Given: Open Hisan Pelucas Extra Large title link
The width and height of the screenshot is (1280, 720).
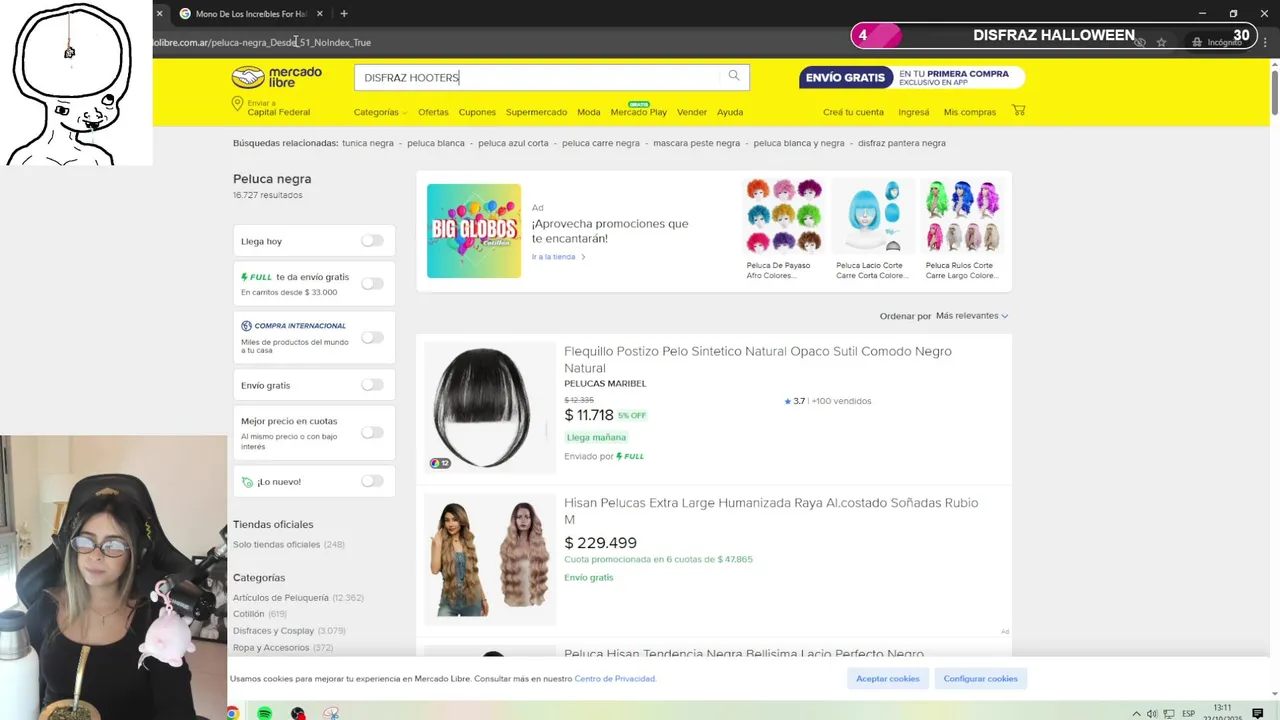Looking at the screenshot, I should coord(771,510).
